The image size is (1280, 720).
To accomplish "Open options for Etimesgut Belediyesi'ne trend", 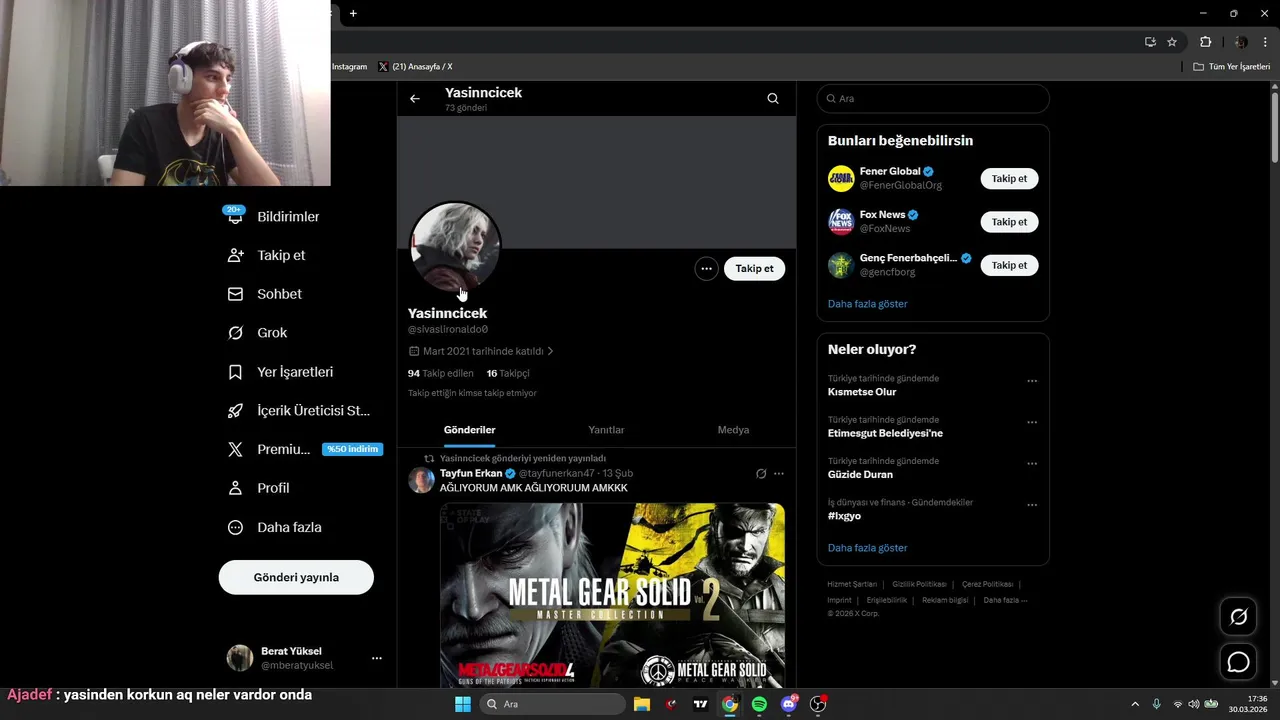I will click(x=1032, y=422).
